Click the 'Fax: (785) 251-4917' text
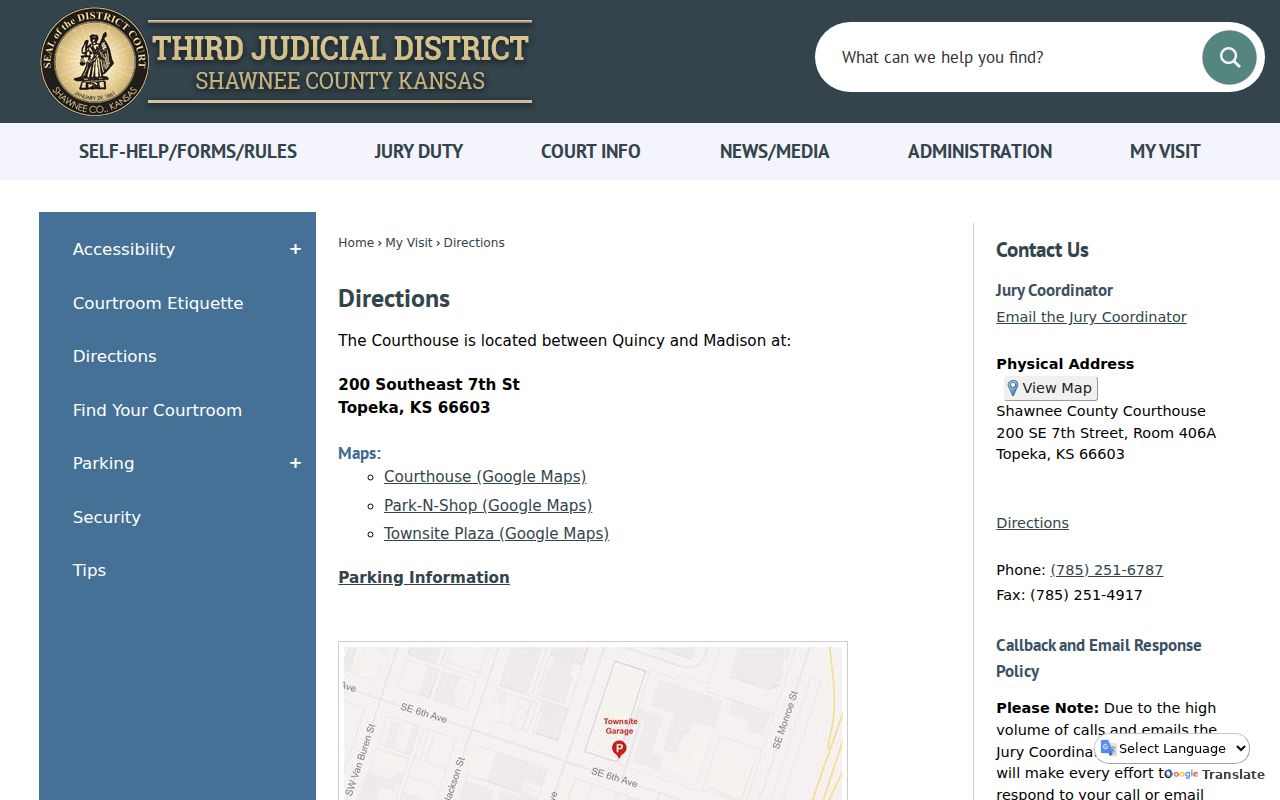Viewport: 1280px width, 800px height. [1069, 595]
